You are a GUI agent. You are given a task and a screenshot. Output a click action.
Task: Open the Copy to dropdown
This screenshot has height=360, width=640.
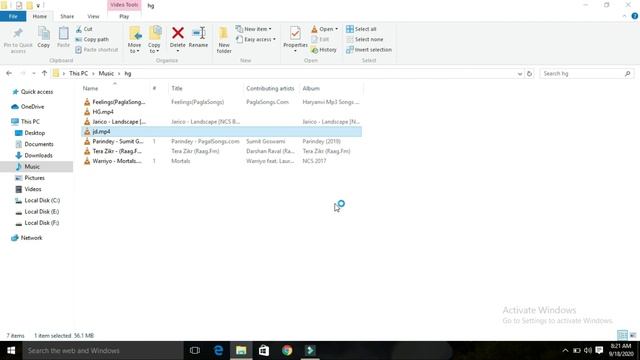154,40
